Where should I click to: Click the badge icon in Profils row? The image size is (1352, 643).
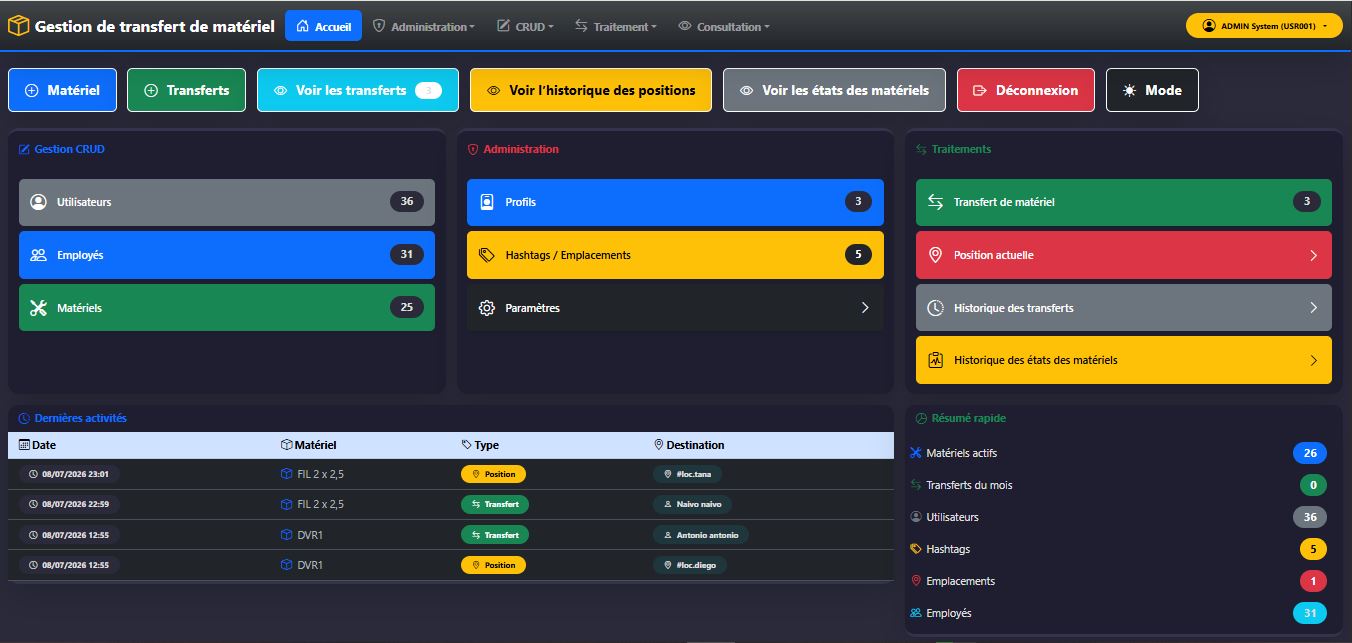pos(487,202)
